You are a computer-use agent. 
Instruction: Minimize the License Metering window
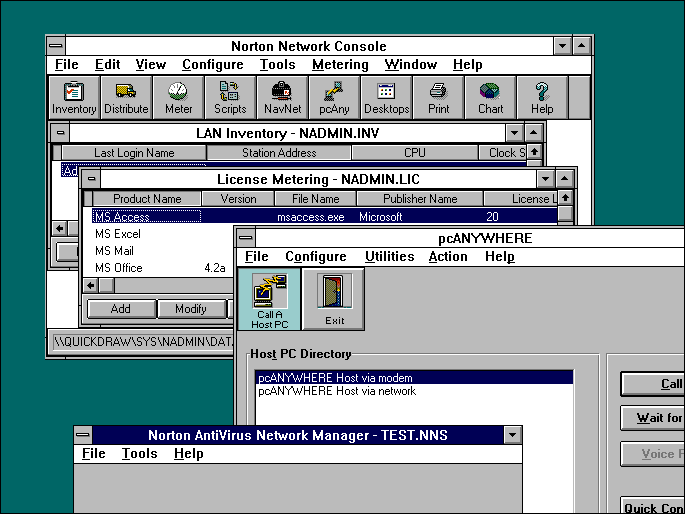[x=546, y=178]
